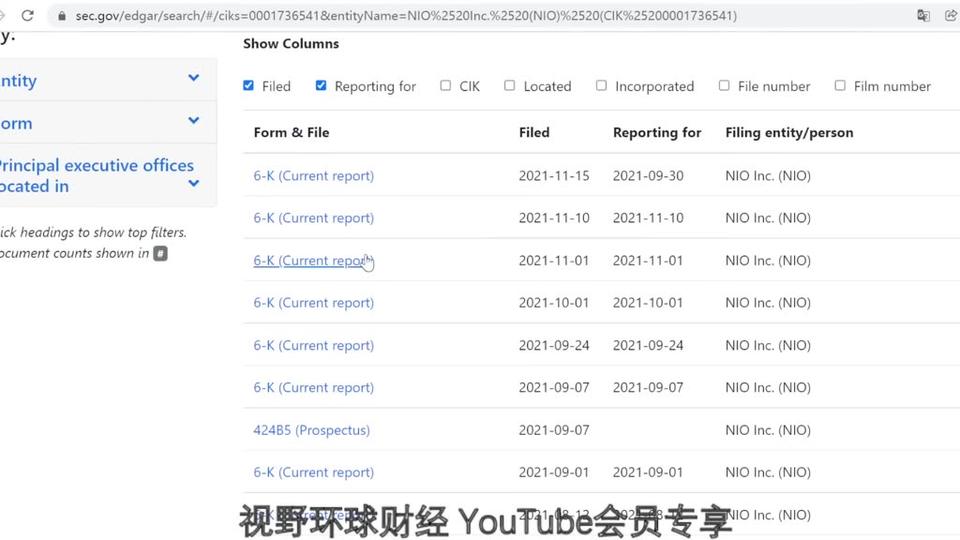Viewport: 960px width, 540px height.
Task: Focus the sec.gov address bar URL
Action: click(x=406, y=16)
